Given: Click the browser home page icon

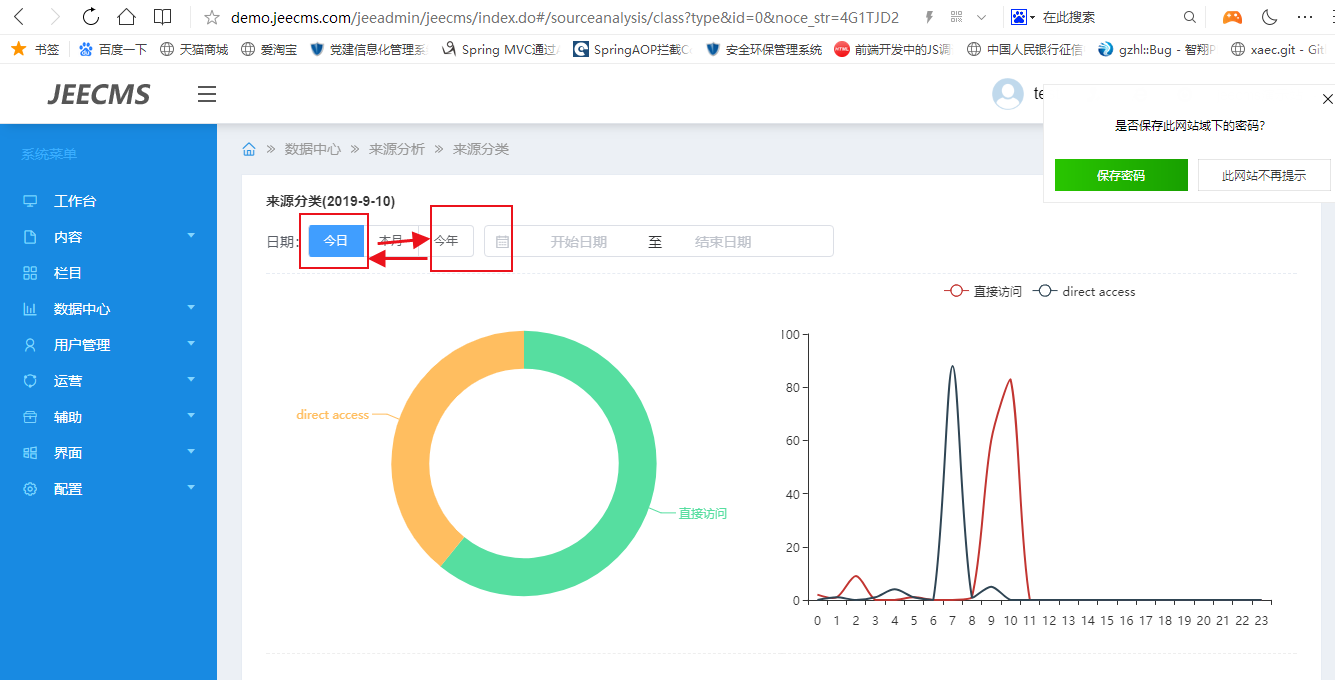Looking at the screenshot, I should tap(126, 17).
